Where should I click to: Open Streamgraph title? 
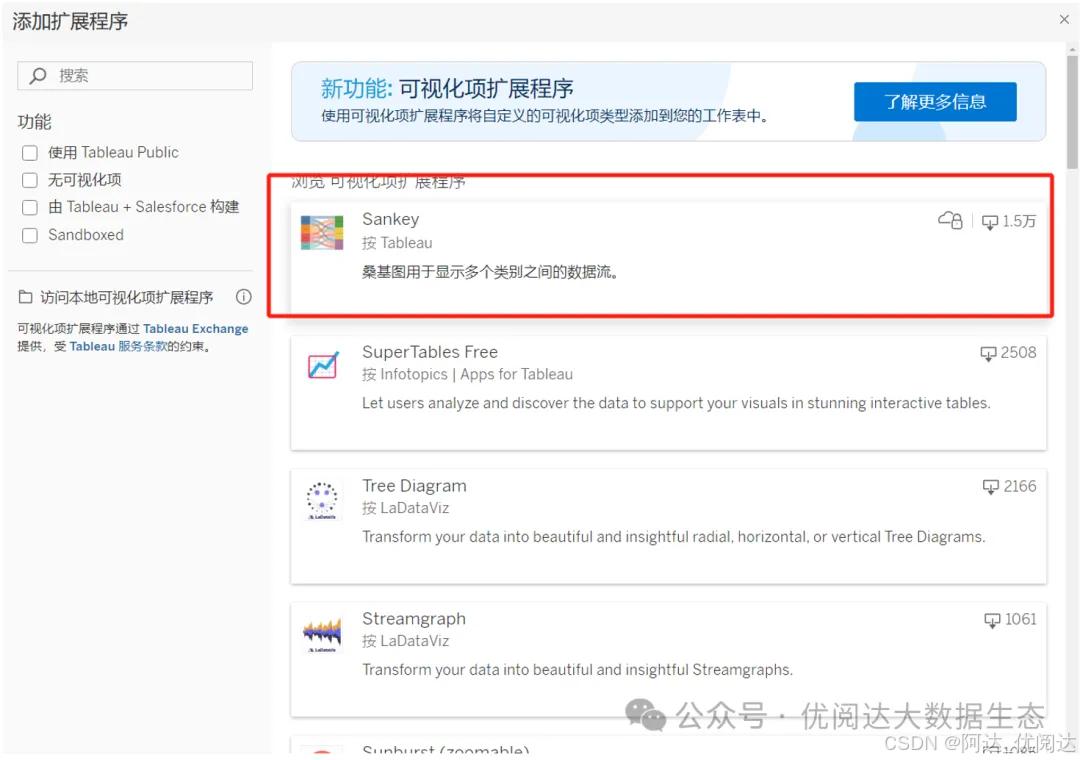(414, 619)
